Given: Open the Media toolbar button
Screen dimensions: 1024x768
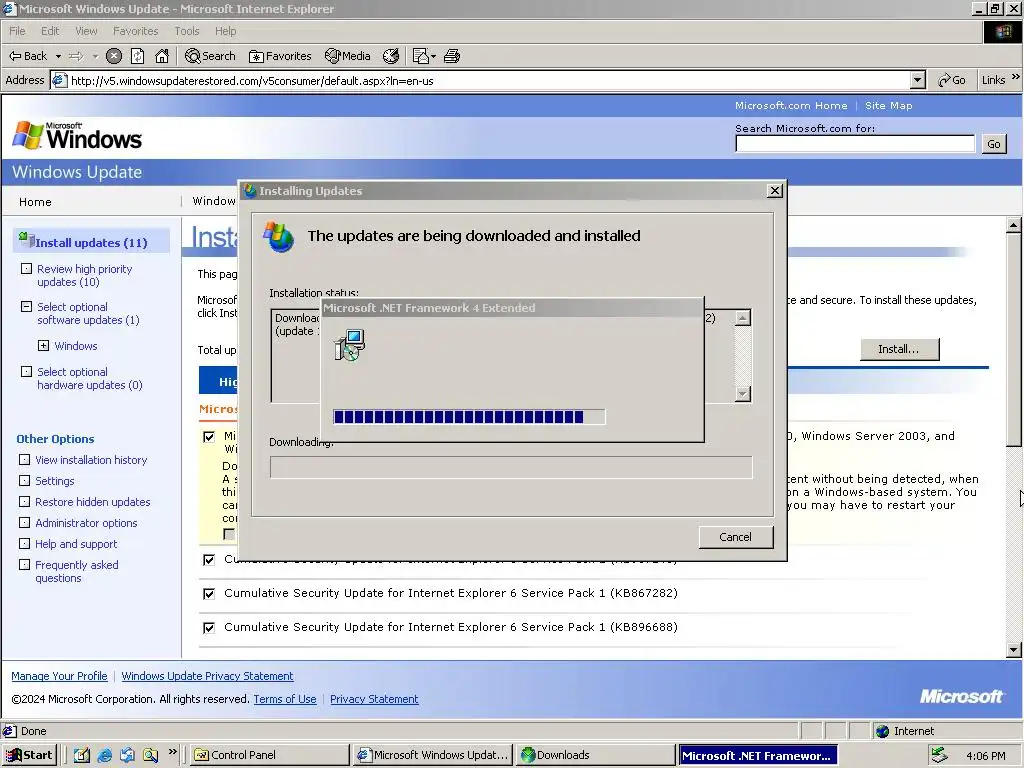Looking at the screenshot, I should click(348, 56).
